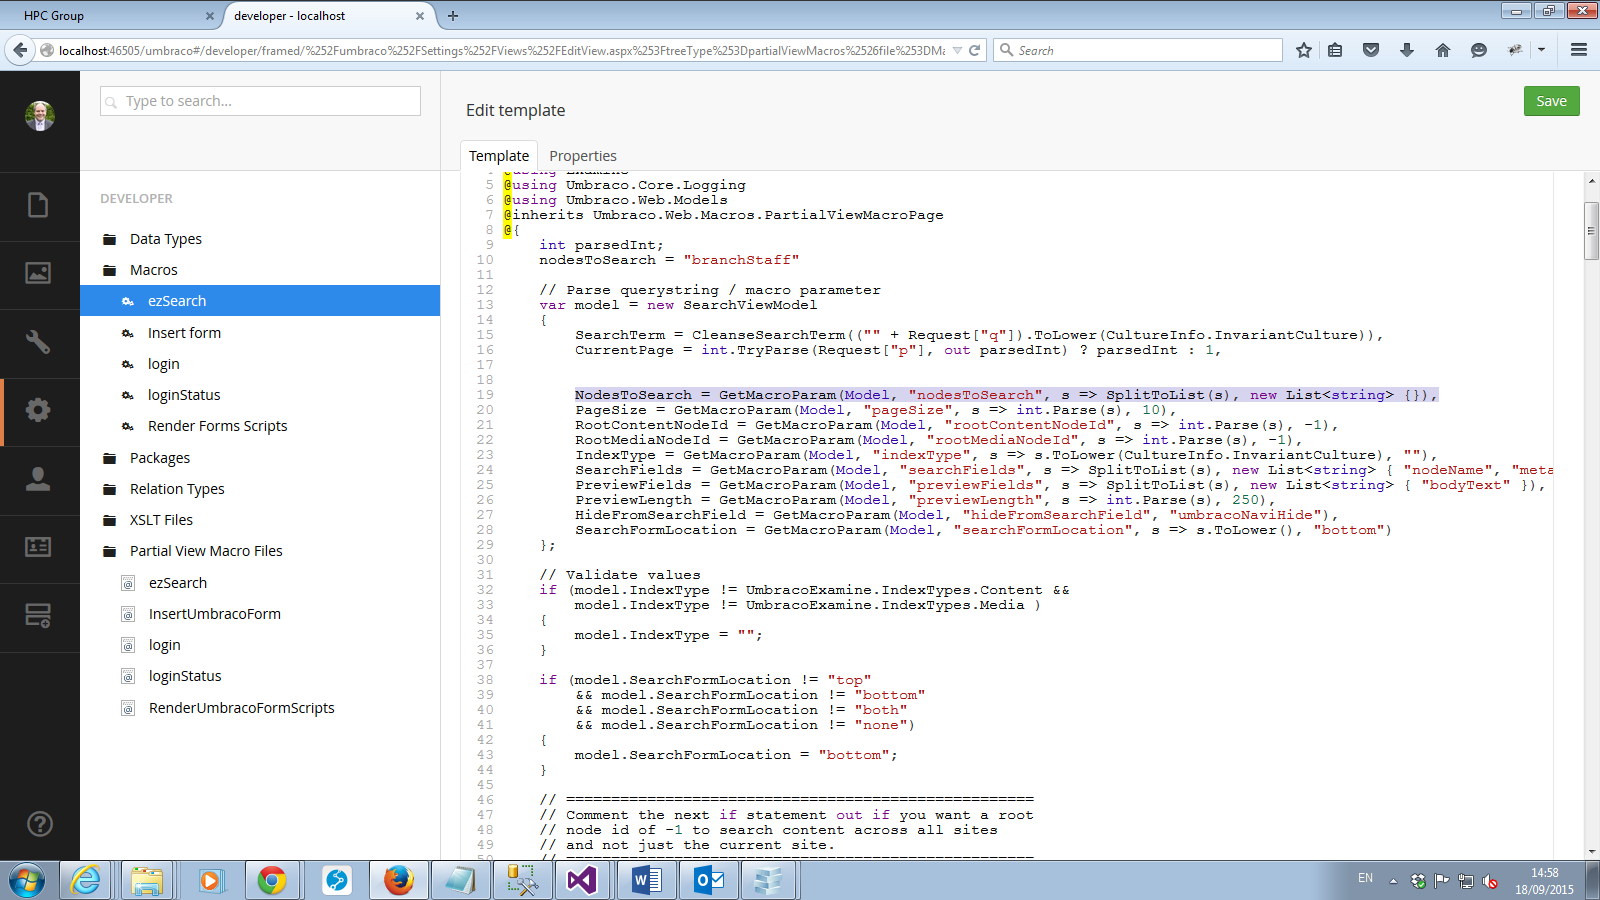Open the login macro
Image resolution: width=1600 pixels, height=900 pixels.
[x=164, y=364]
